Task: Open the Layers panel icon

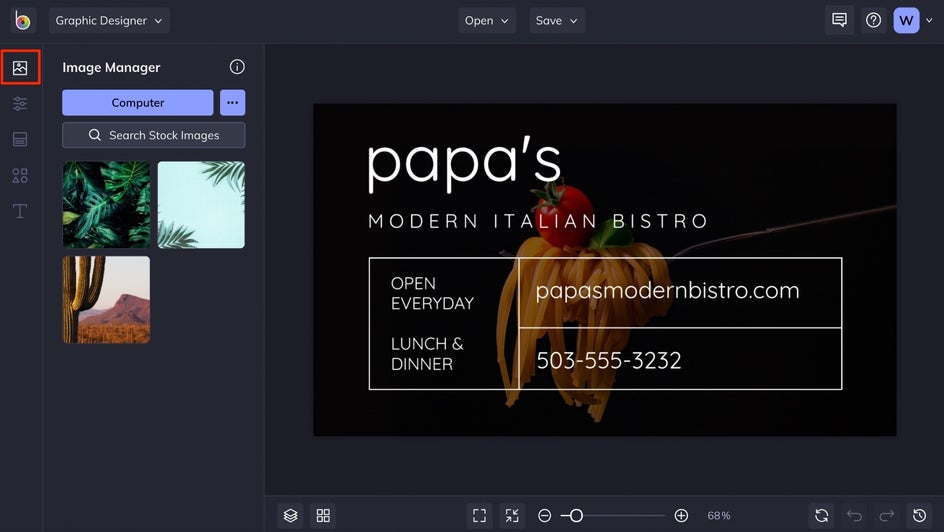Action: click(x=290, y=515)
